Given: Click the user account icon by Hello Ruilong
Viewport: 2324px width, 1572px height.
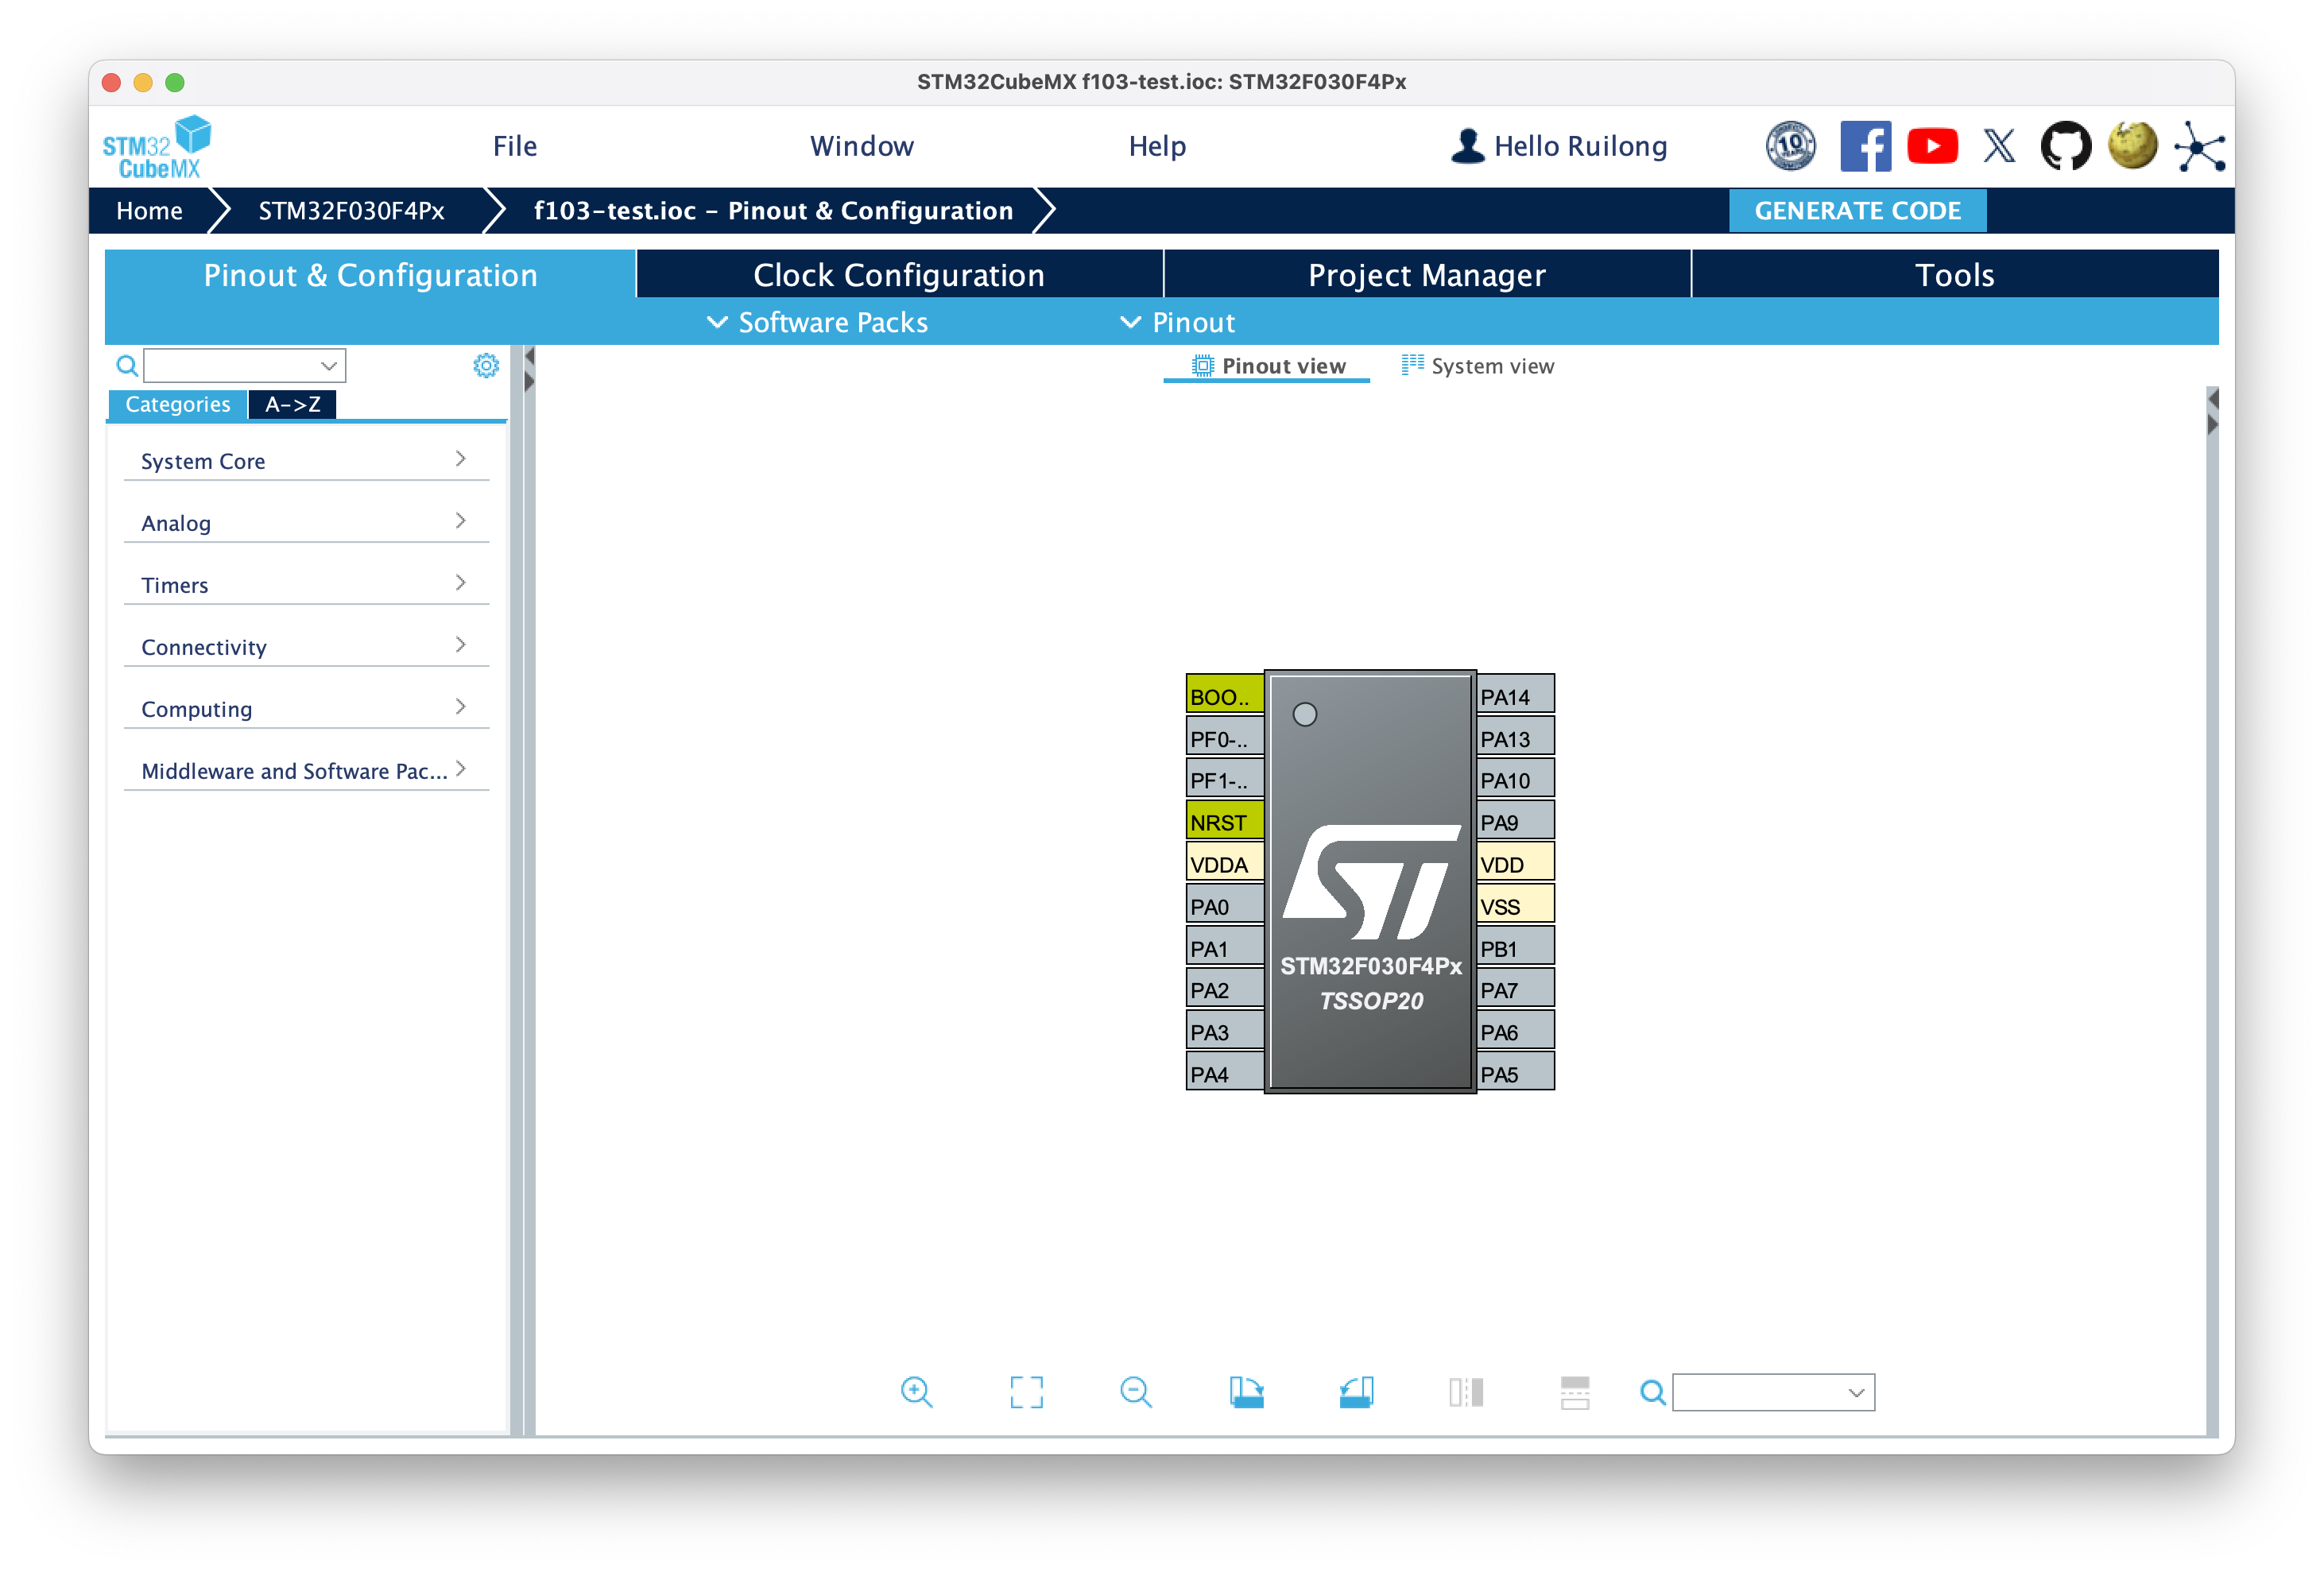Looking at the screenshot, I should coord(1467,146).
